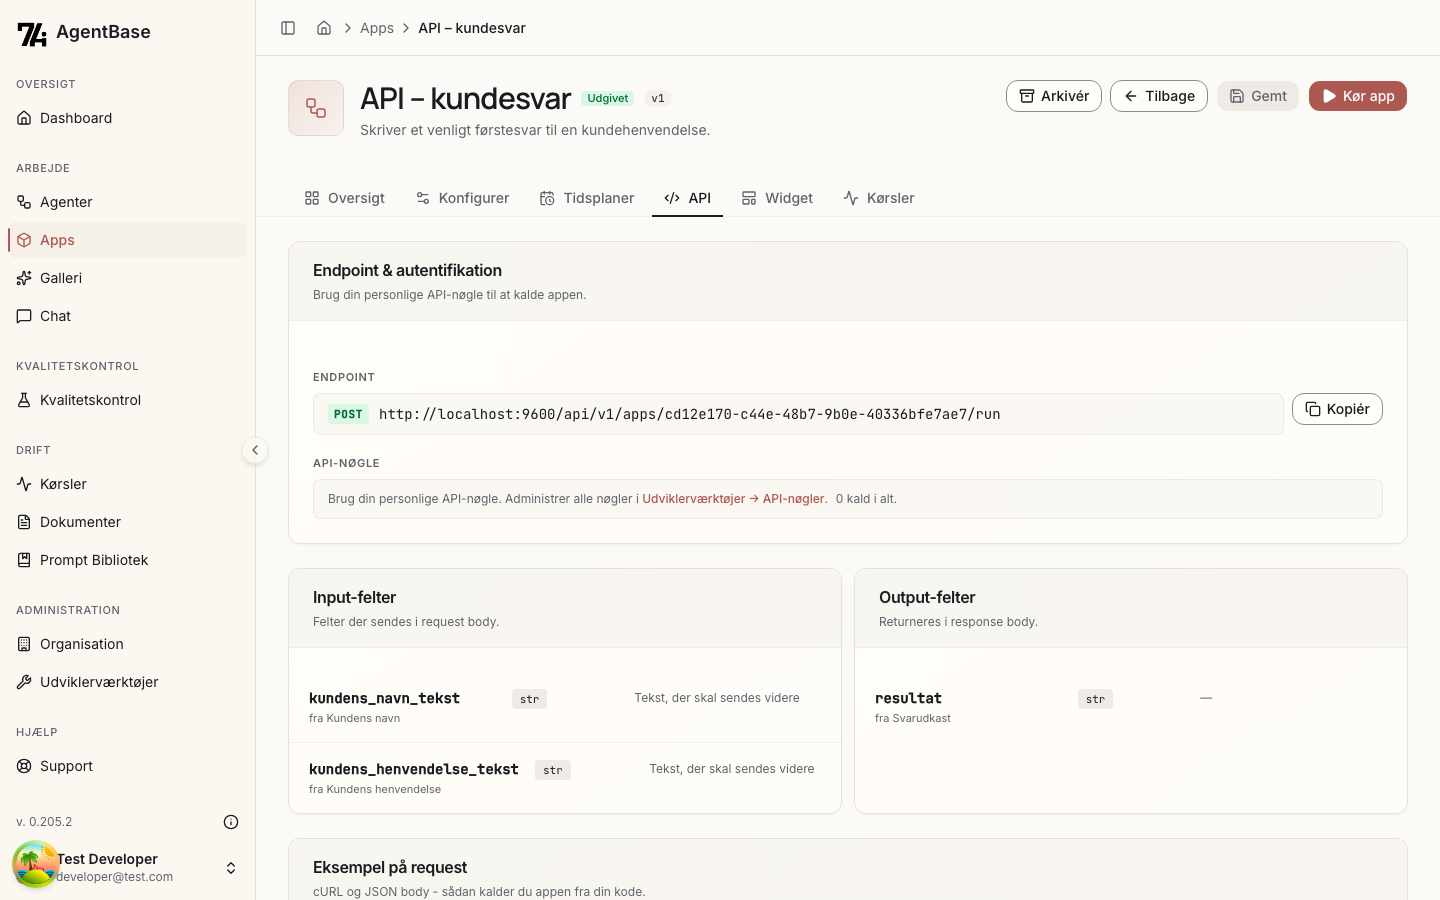This screenshot has width=1440, height=900.
Task: Open the Udviklerværktøjer → API-nøgler link
Action: tap(735, 499)
